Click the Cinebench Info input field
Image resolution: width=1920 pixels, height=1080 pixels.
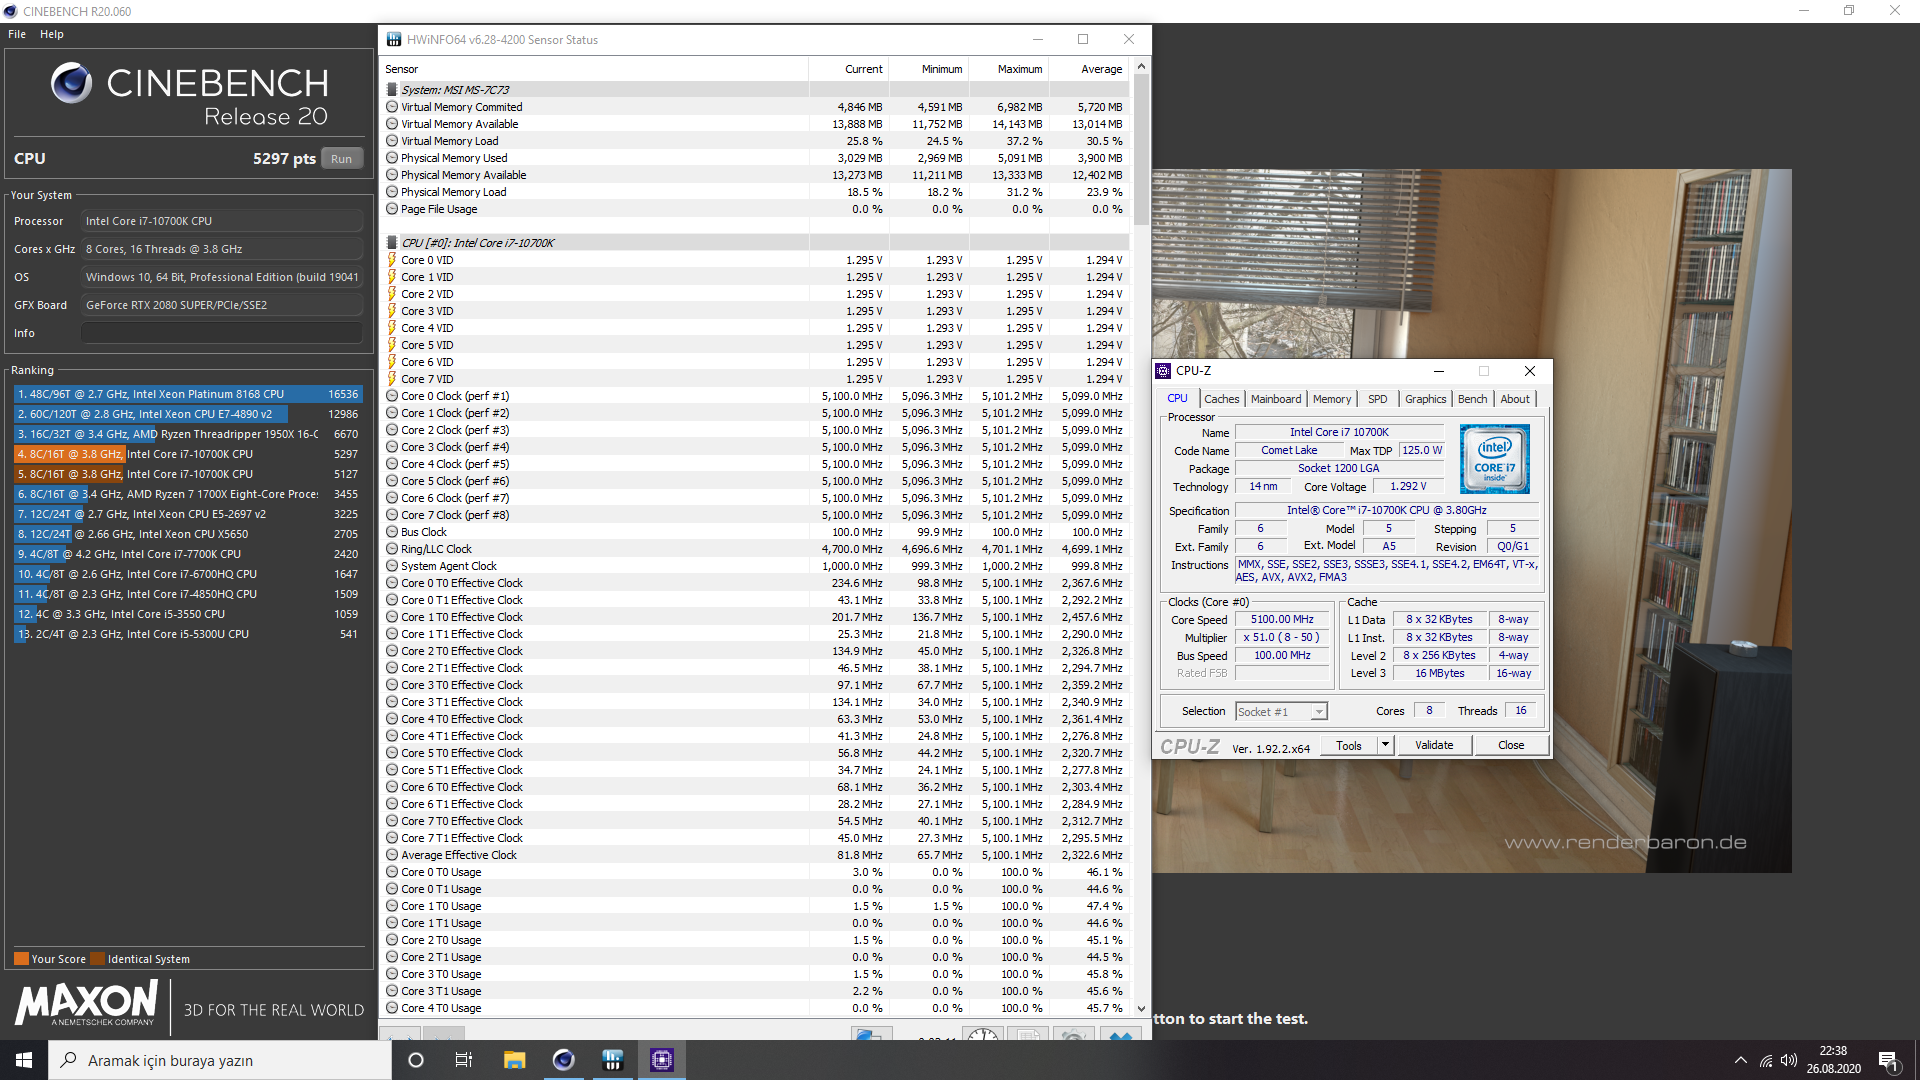[222, 333]
